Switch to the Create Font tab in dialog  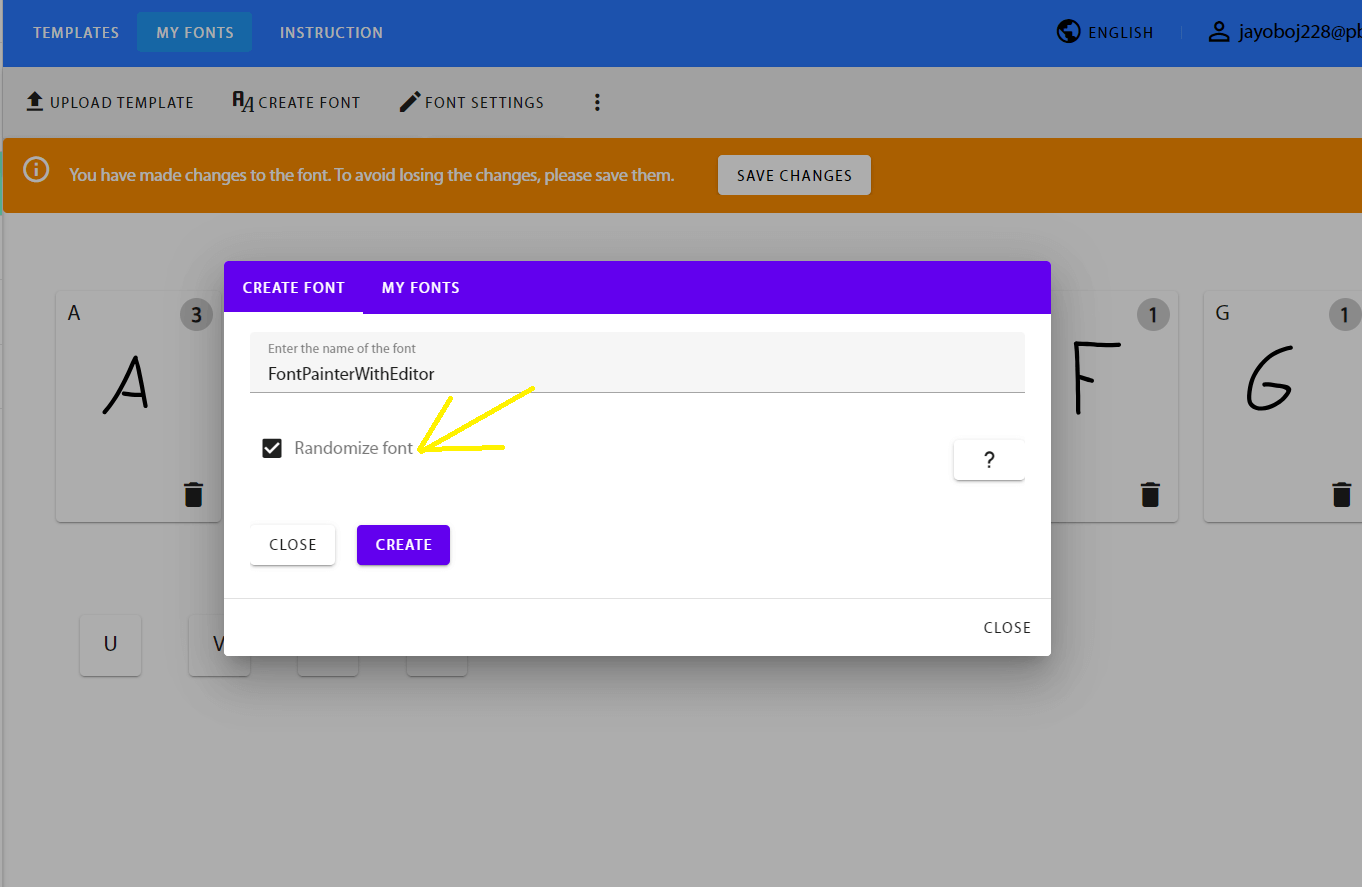(293, 288)
